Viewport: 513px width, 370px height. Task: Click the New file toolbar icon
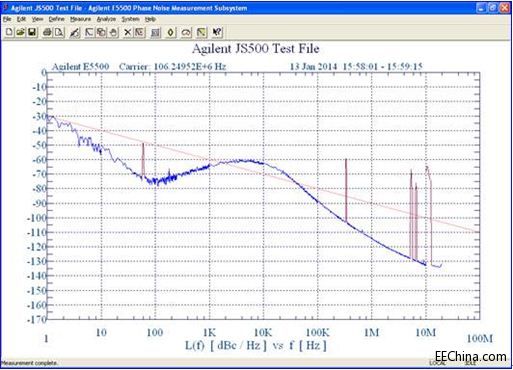click(9, 32)
